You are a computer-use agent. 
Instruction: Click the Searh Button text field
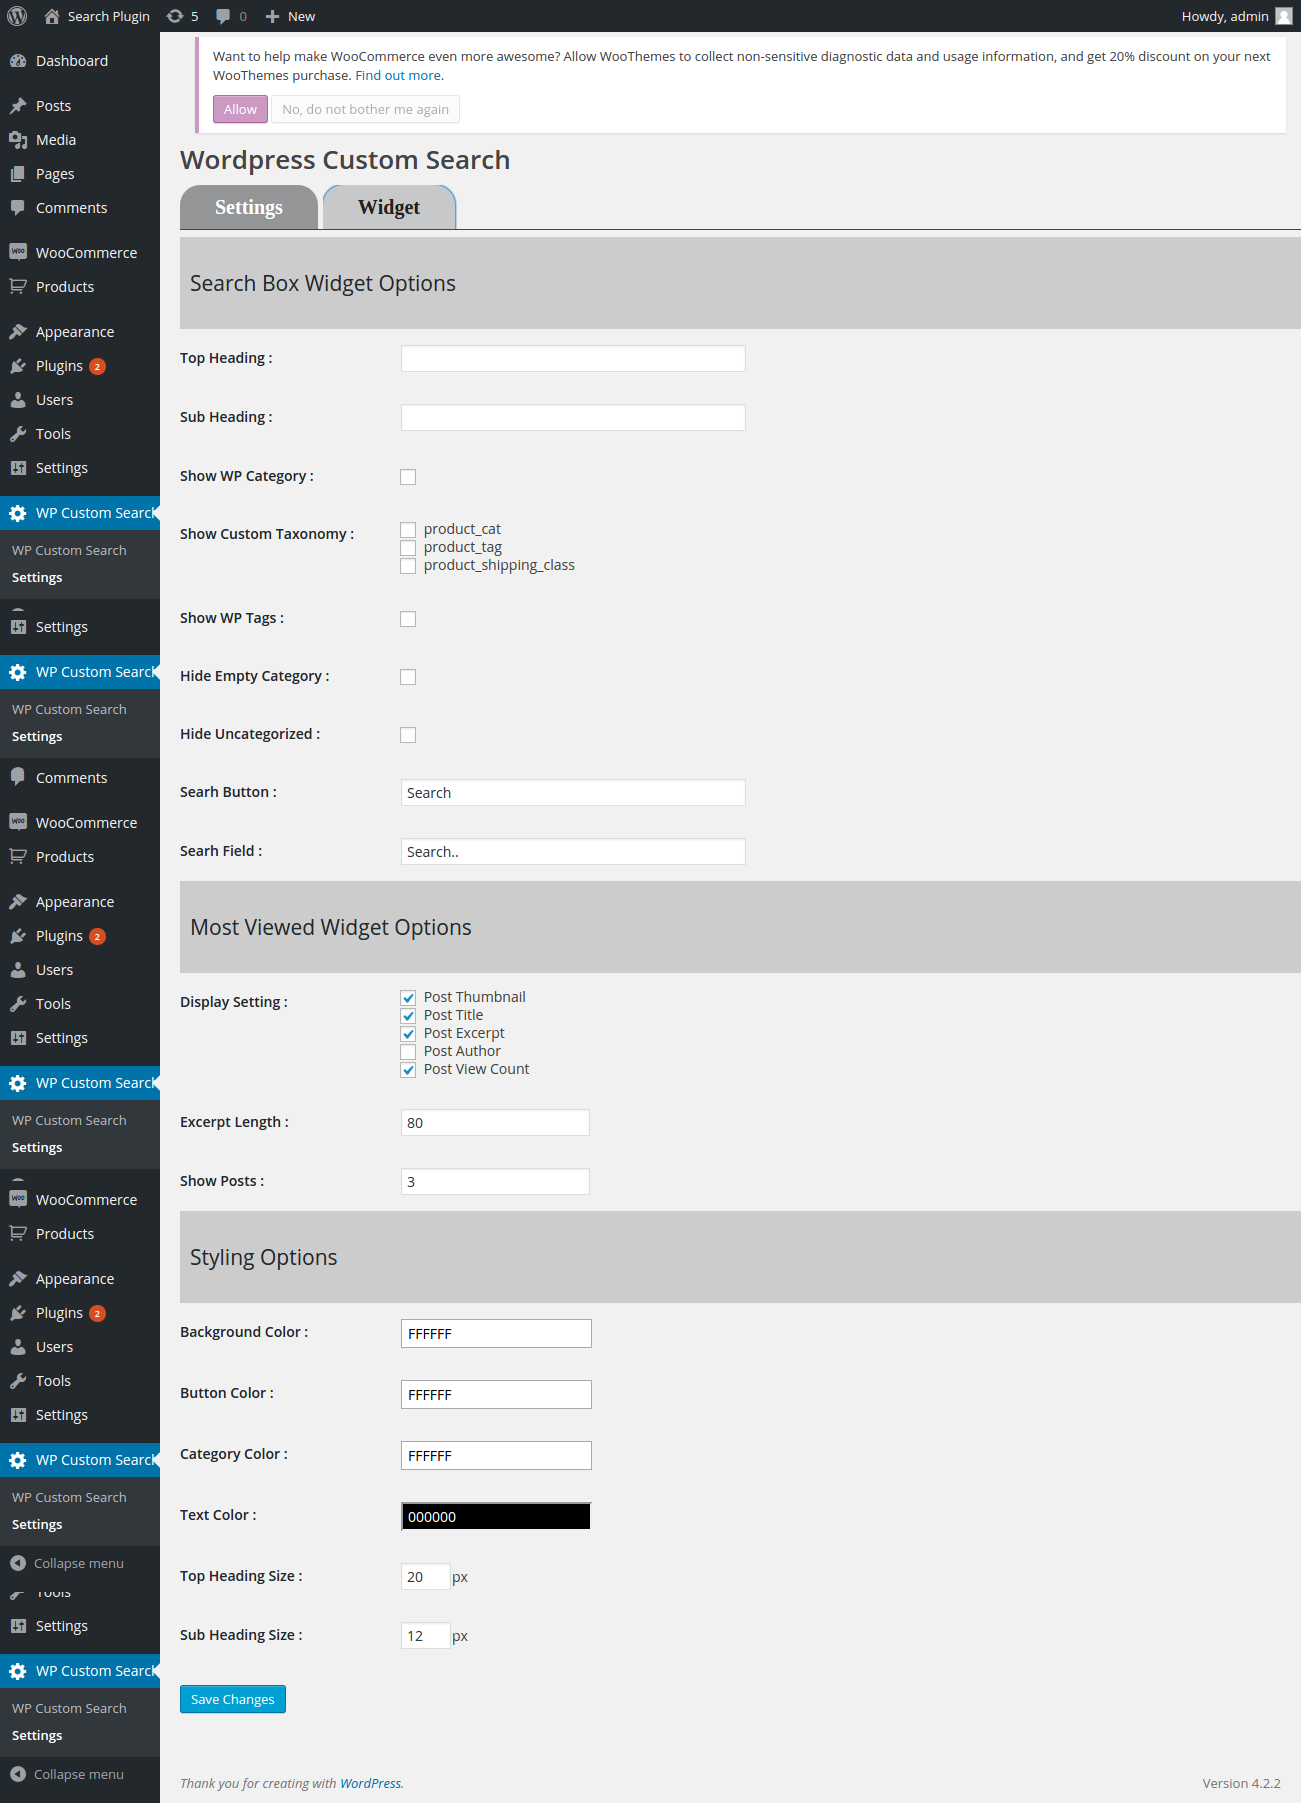tap(573, 793)
